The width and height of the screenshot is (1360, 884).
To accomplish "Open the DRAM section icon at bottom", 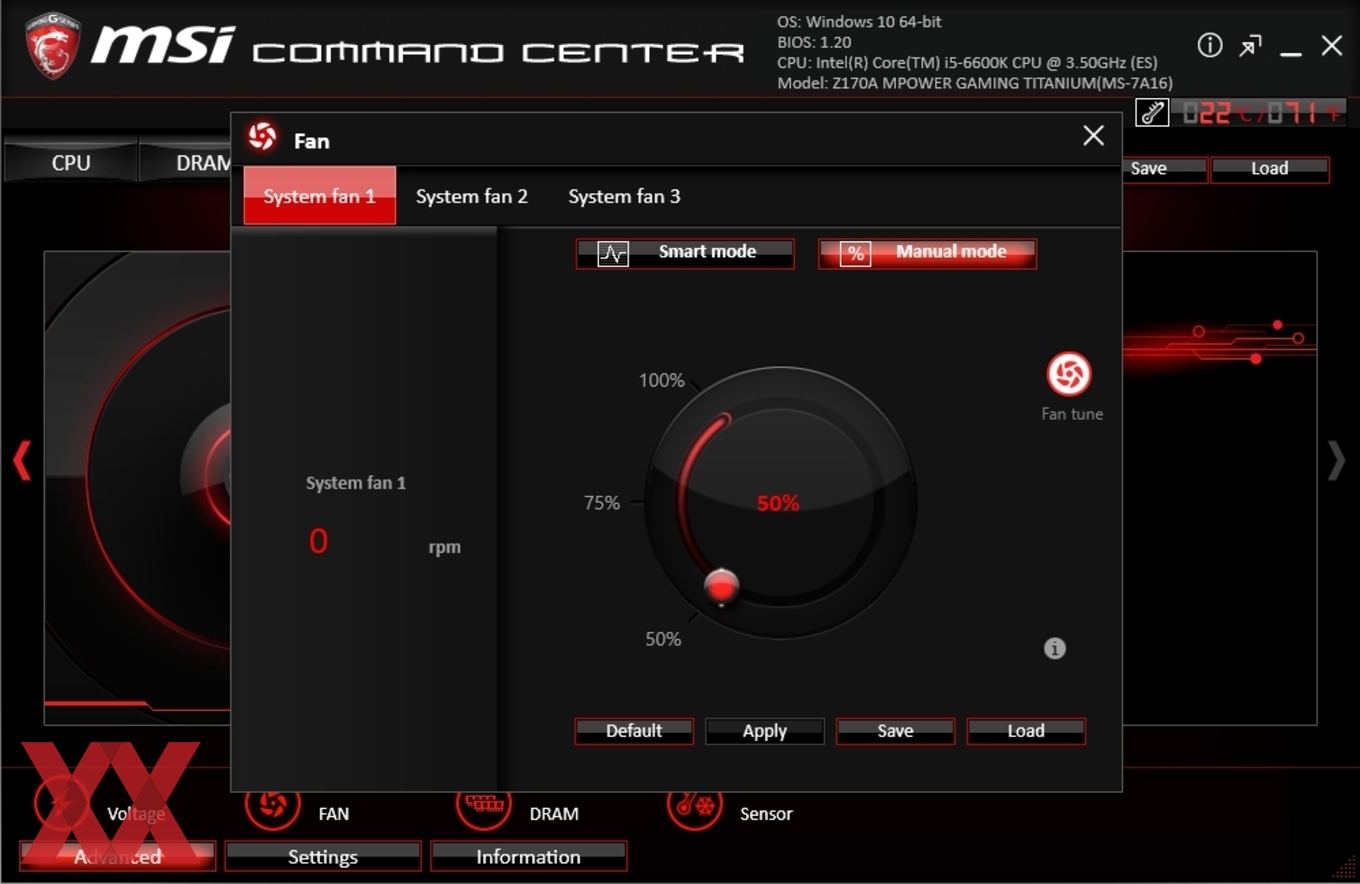I will pyautogui.click(x=483, y=803).
